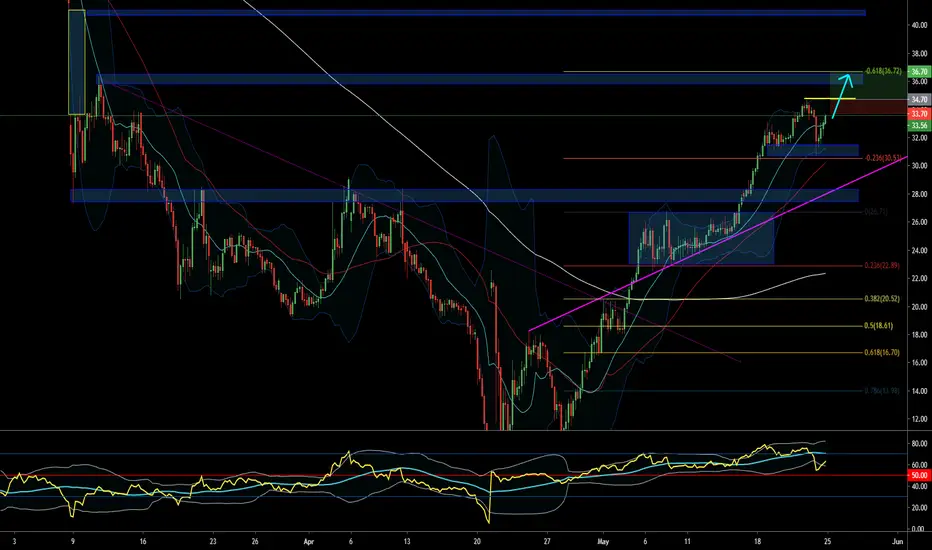Image resolution: width=932 pixels, height=550 pixels.
Task: Click the 18 date on time axis
Action: click(757, 542)
